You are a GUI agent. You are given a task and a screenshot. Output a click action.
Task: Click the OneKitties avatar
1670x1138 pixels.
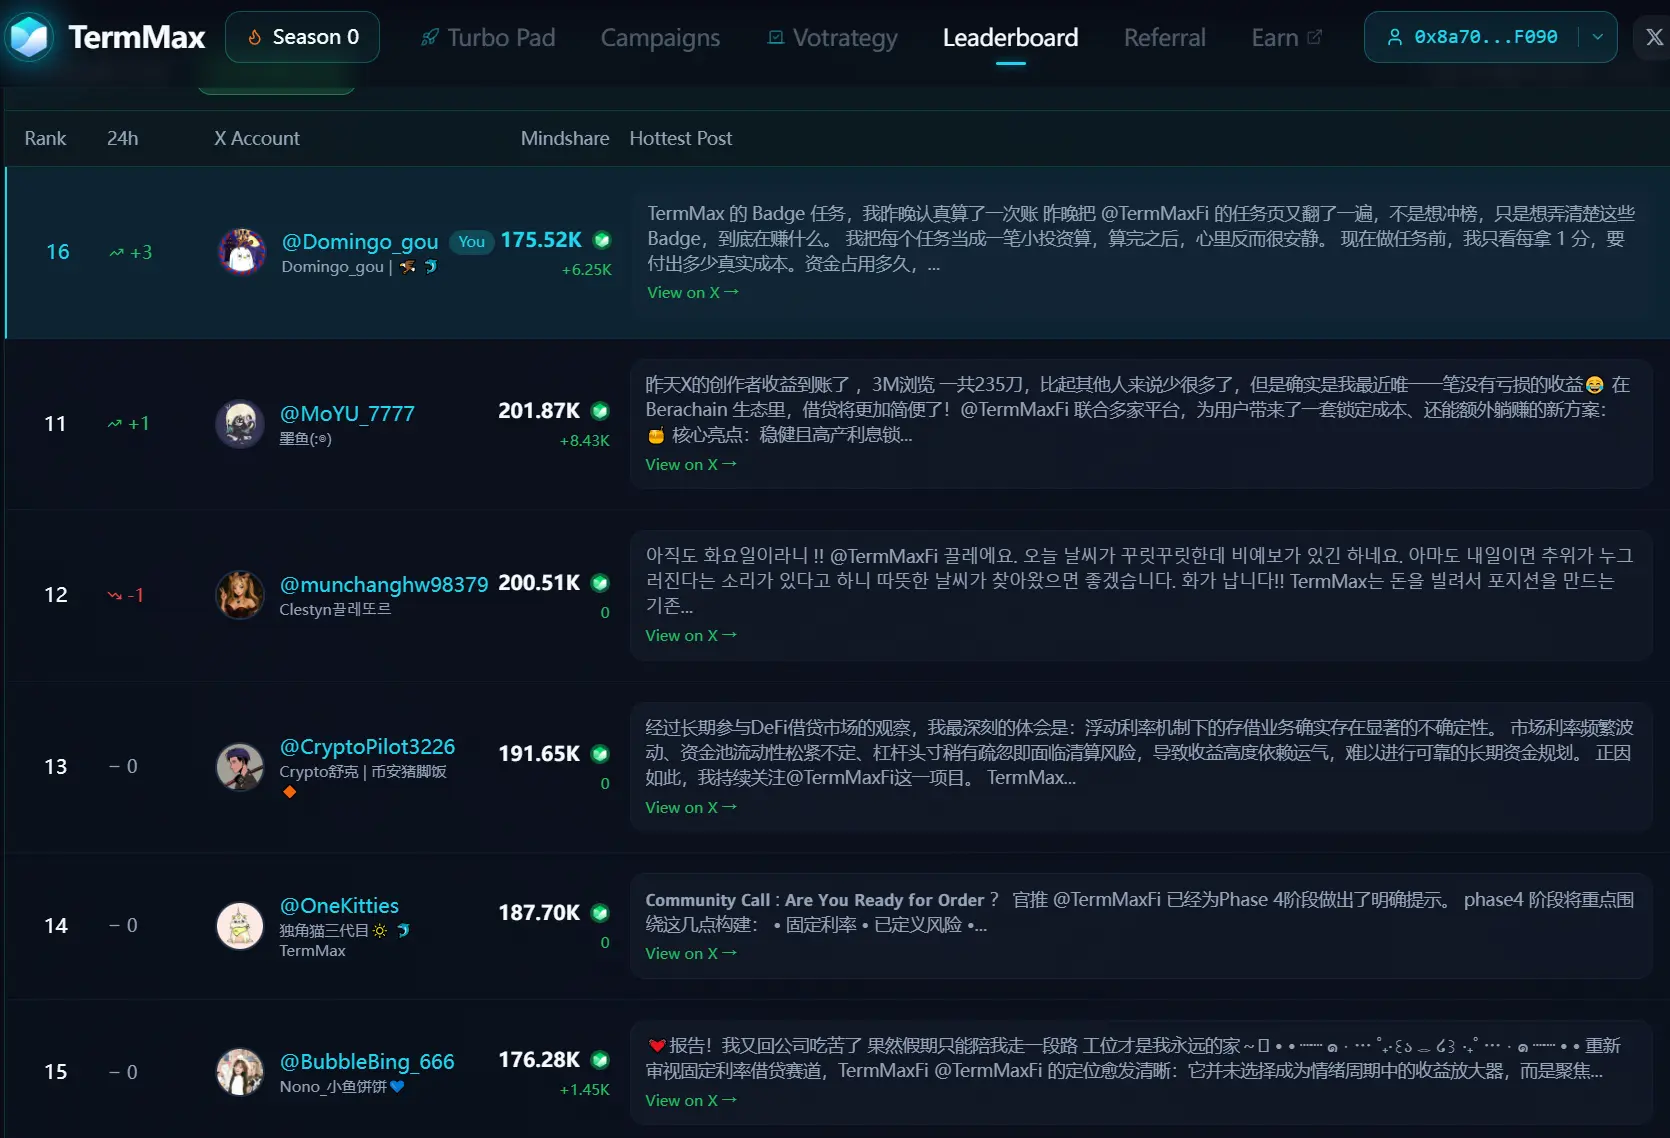point(240,926)
